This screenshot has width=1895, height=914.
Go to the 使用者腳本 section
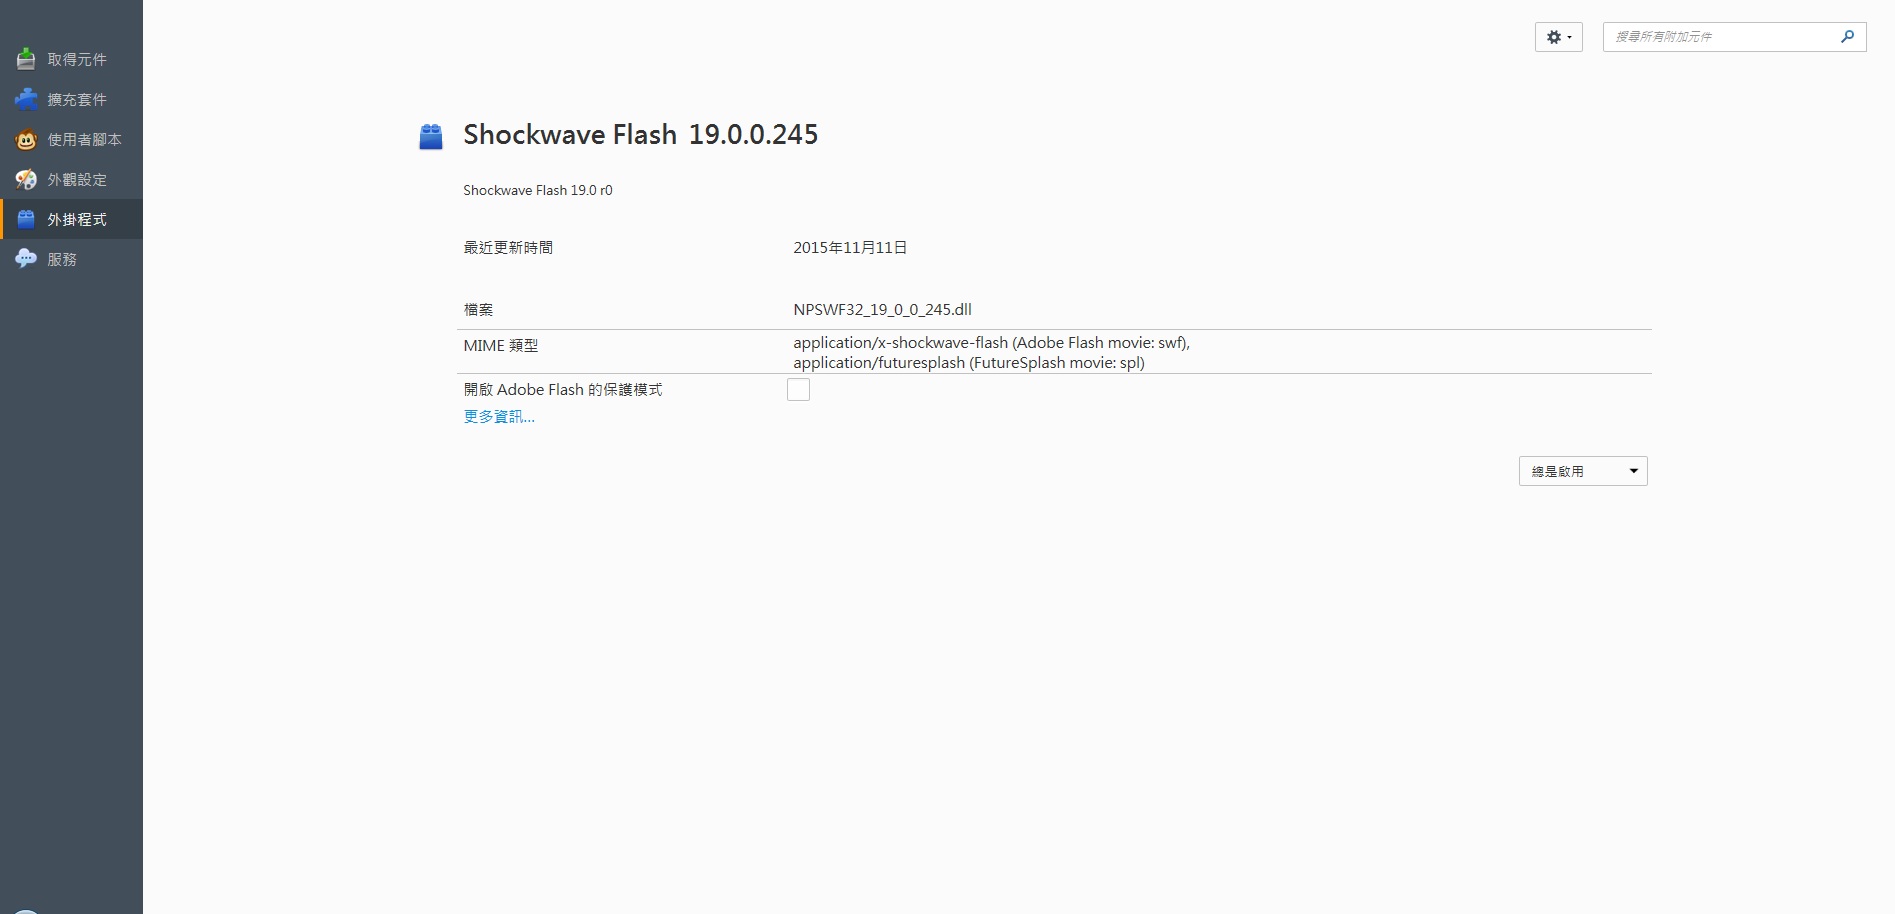(x=71, y=139)
